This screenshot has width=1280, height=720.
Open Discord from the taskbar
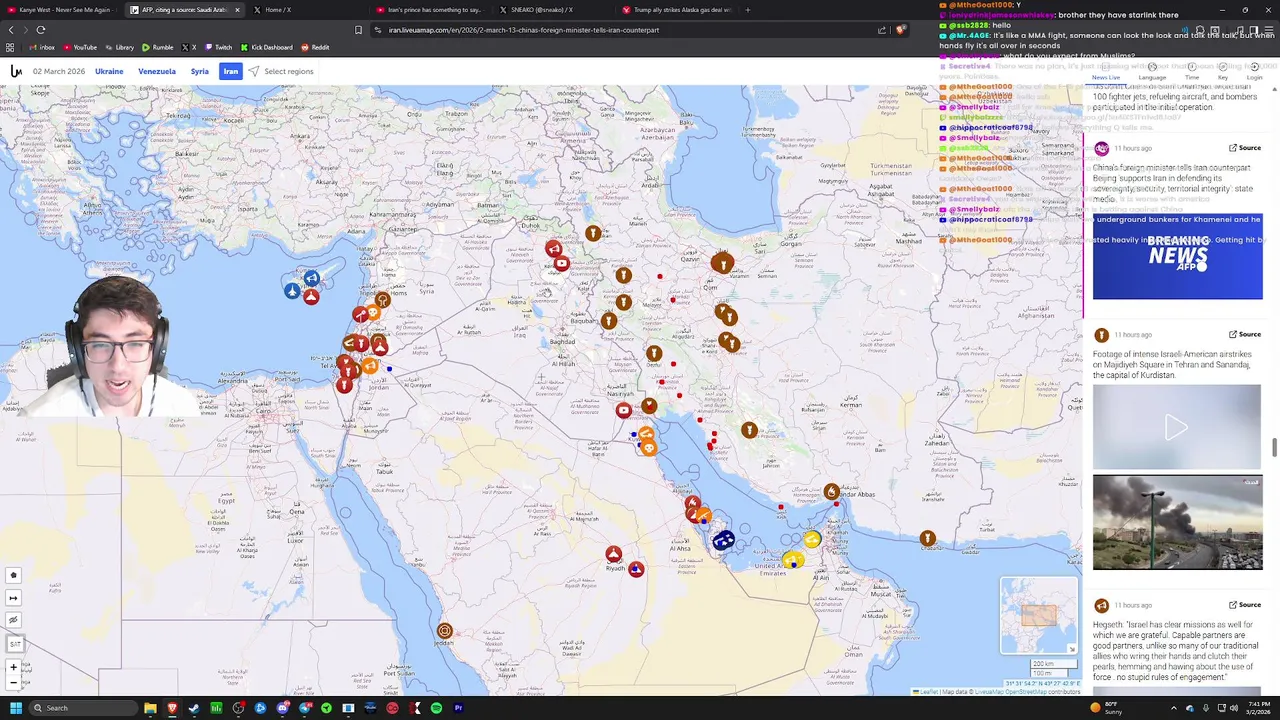click(283, 708)
